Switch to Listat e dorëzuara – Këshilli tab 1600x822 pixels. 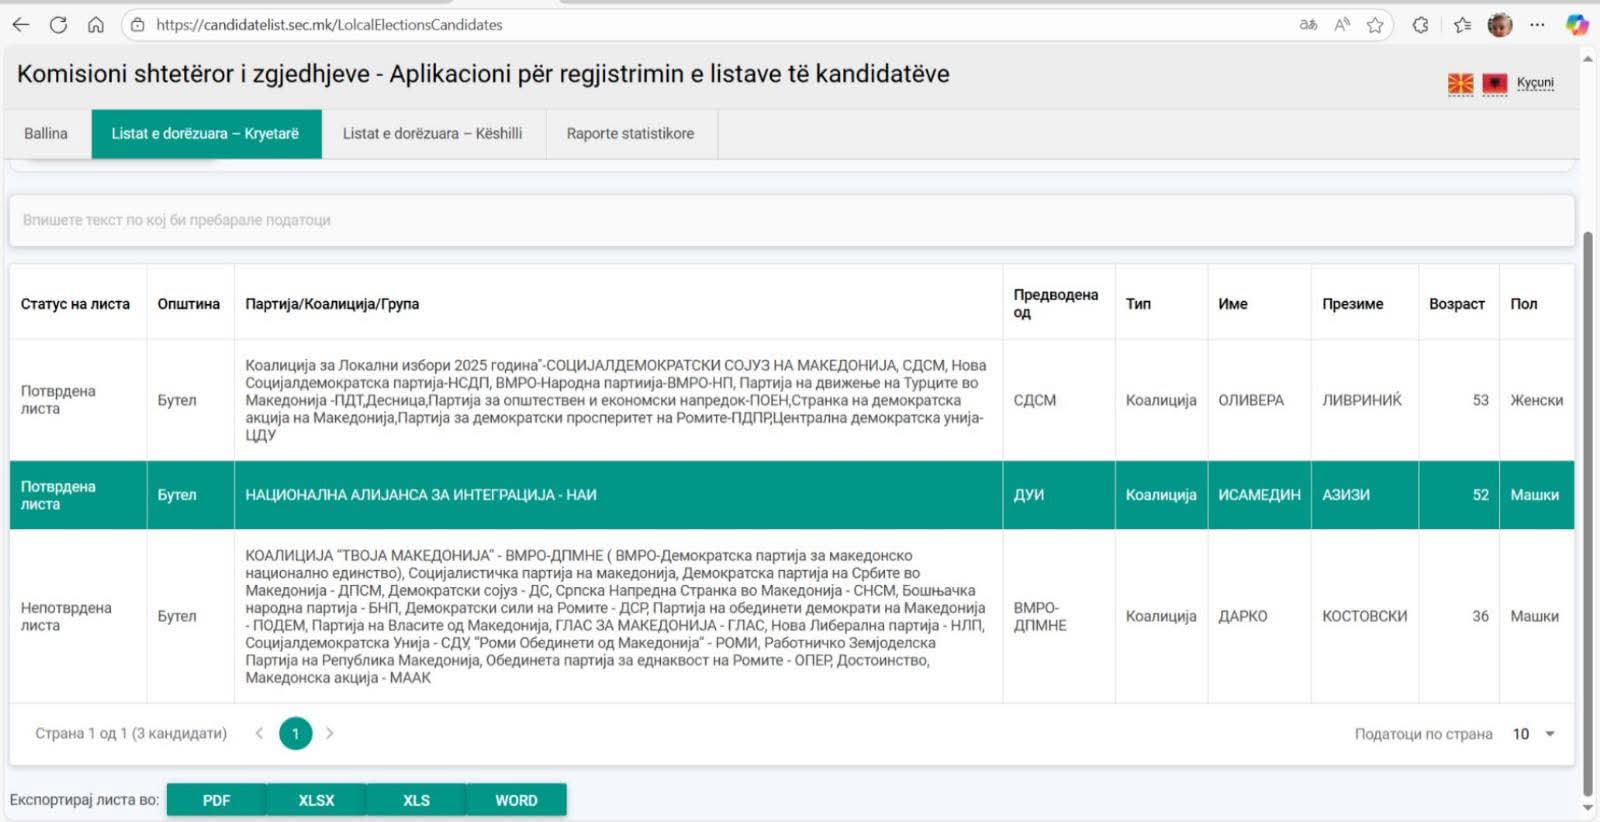[x=433, y=134]
